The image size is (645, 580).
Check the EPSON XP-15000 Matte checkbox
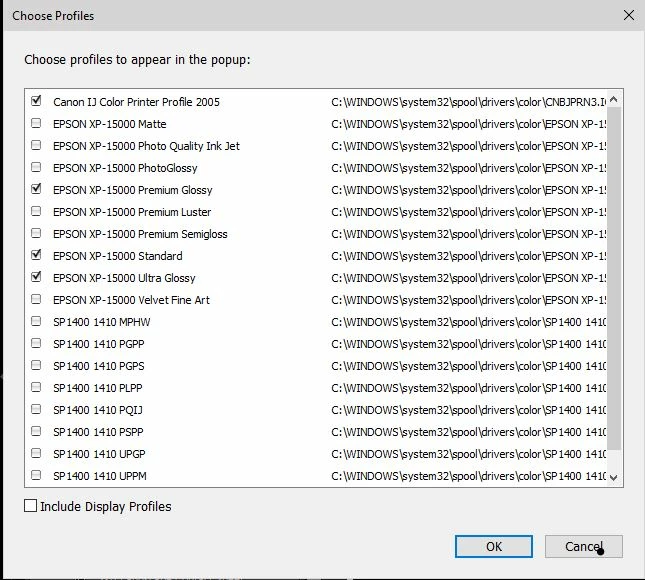click(36, 123)
